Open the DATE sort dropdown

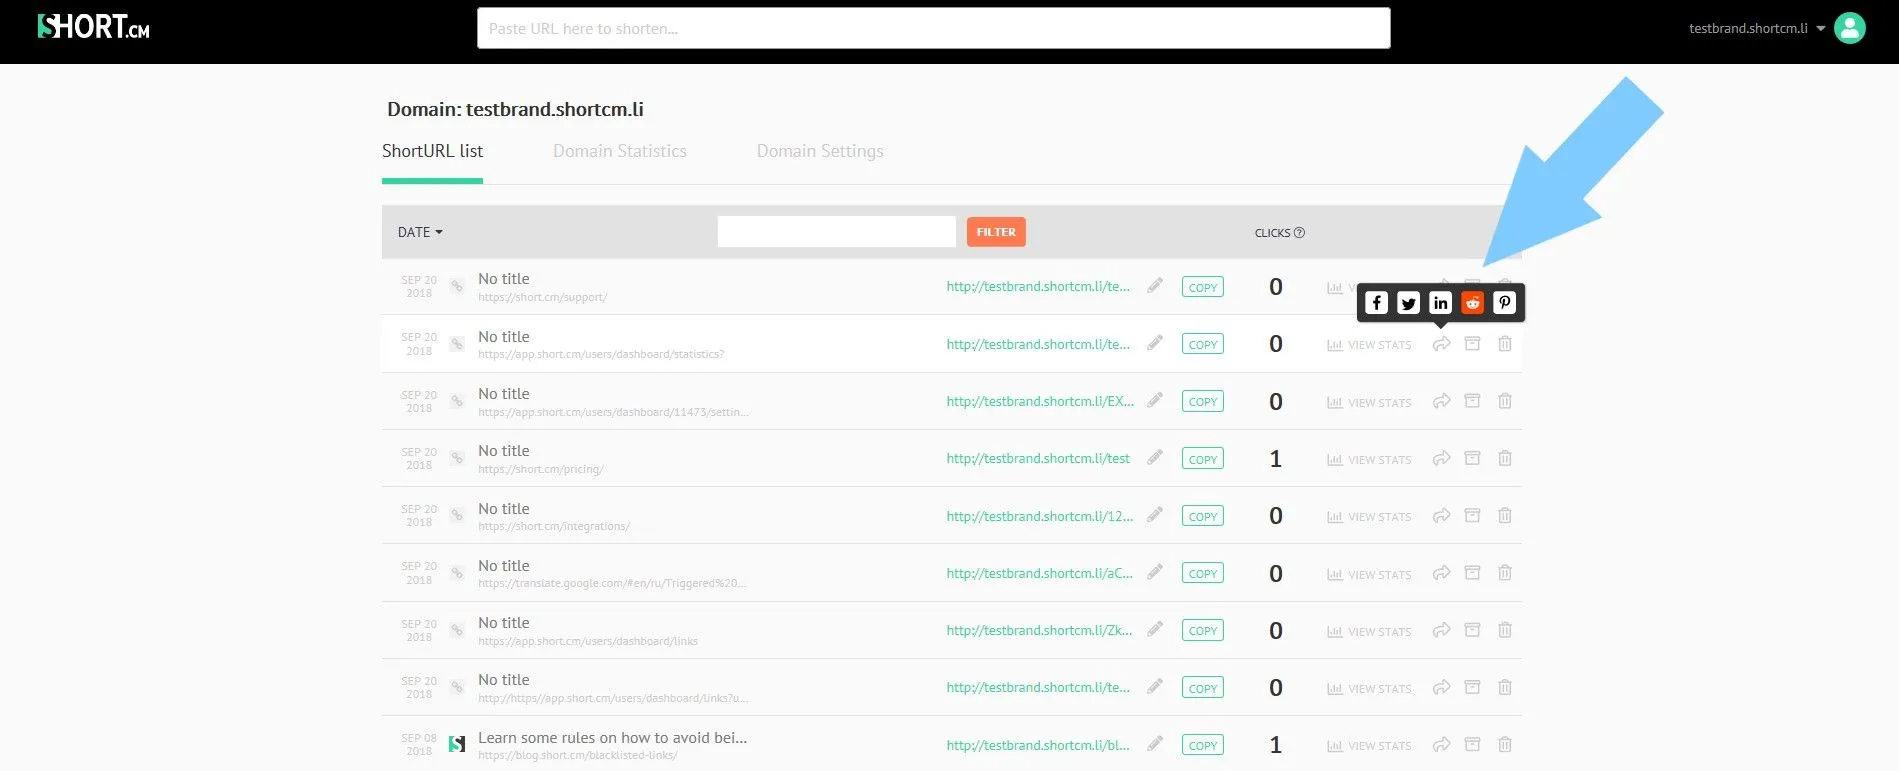coord(420,232)
